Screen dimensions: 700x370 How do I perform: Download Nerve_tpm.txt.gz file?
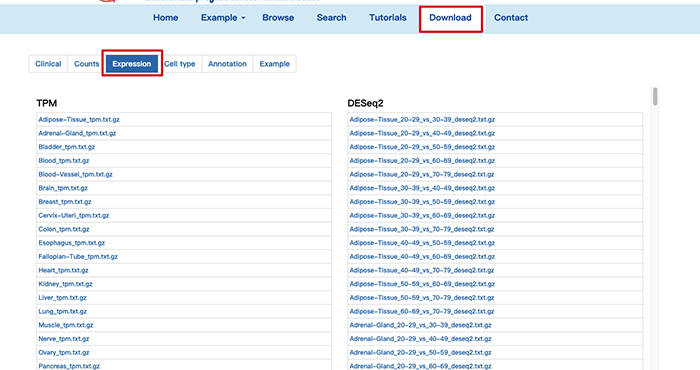pyautogui.click(x=63, y=339)
